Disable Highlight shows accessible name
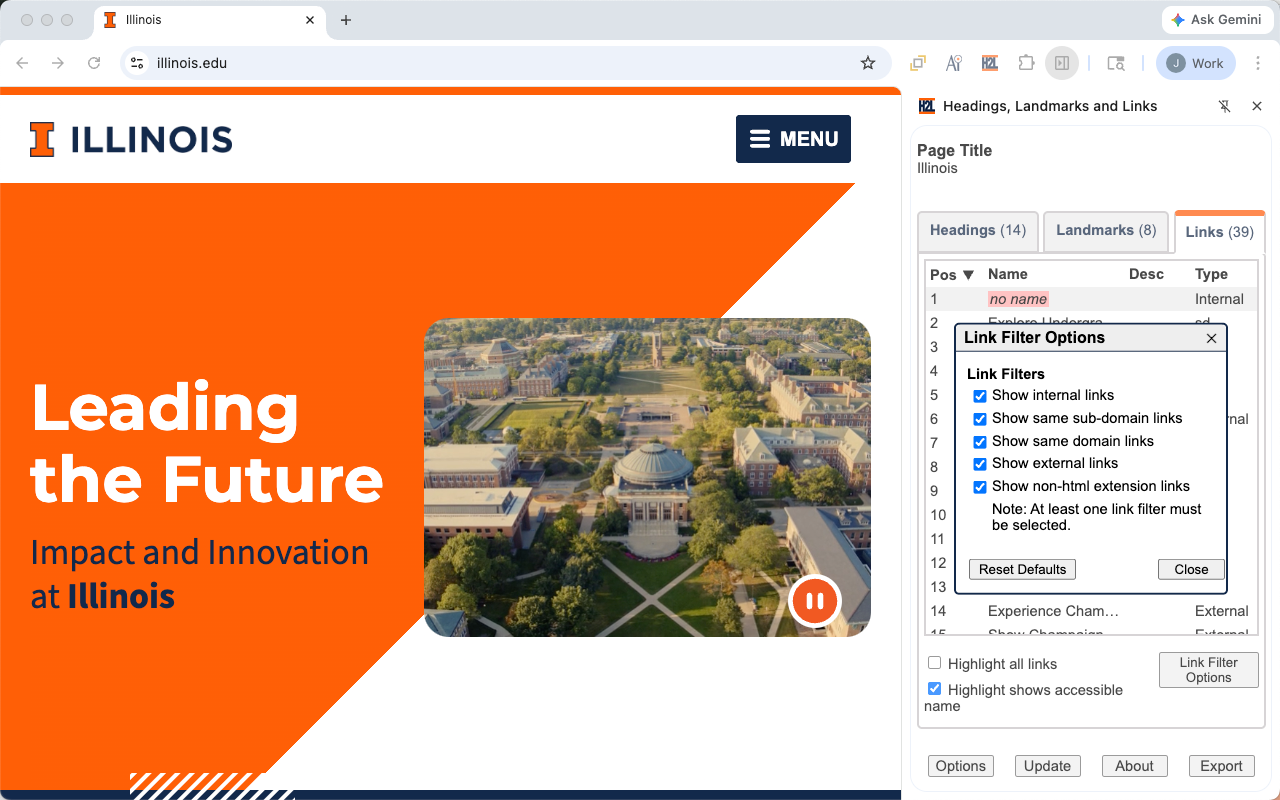This screenshot has height=800, width=1280. pyautogui.click(x=935, y=689)
